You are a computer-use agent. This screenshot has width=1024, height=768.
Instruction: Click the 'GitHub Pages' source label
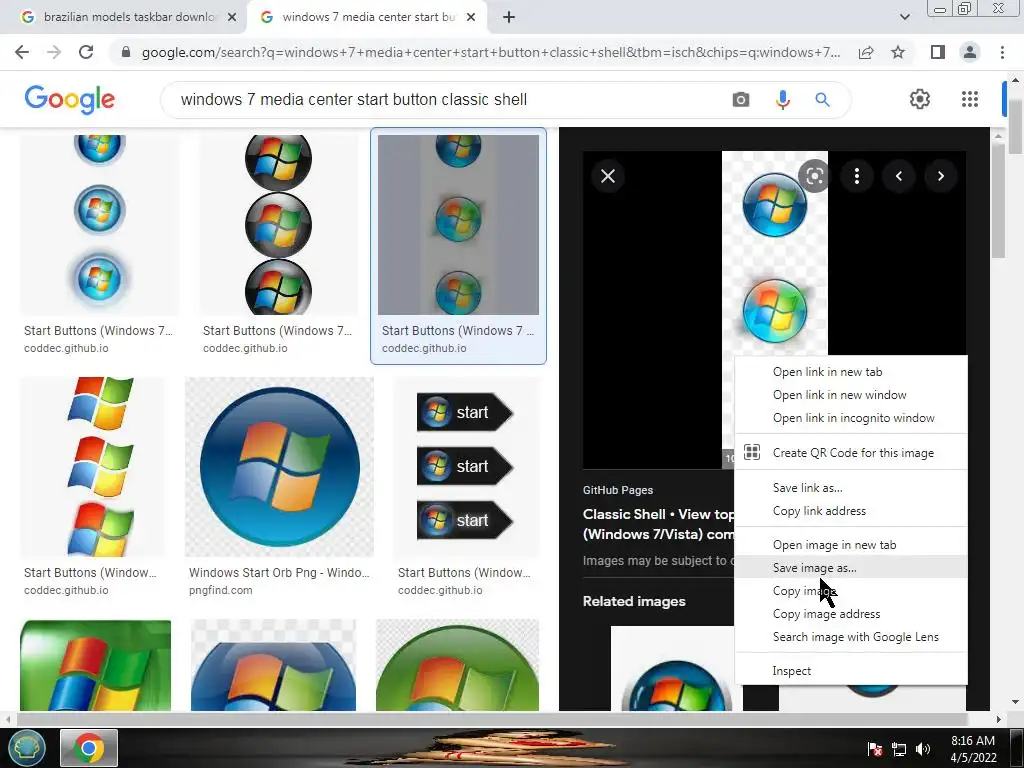pyautogui.click(x=618, y=490)
